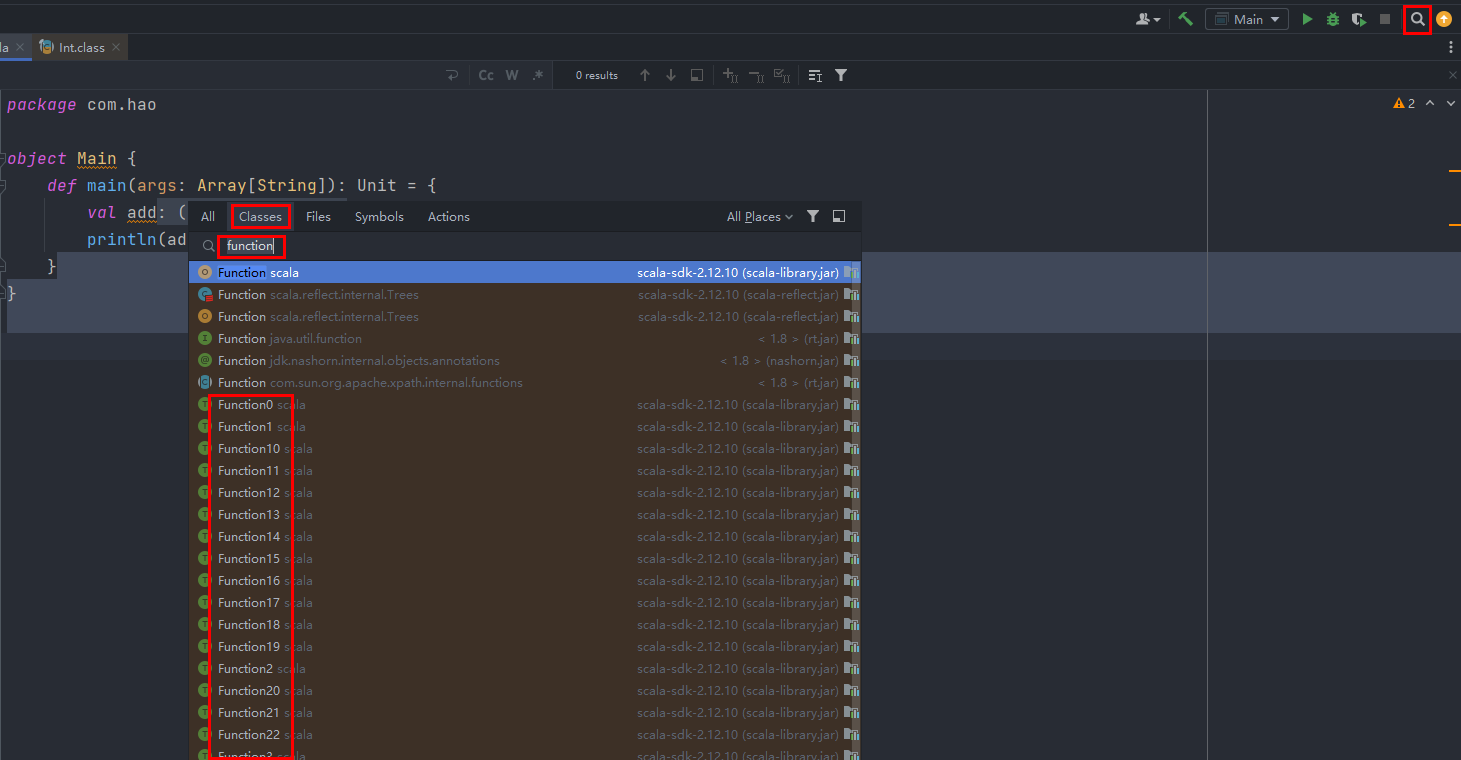Click the new line icon in find bar
This screenshot has height=760, width=1461.
coord(452,75)
